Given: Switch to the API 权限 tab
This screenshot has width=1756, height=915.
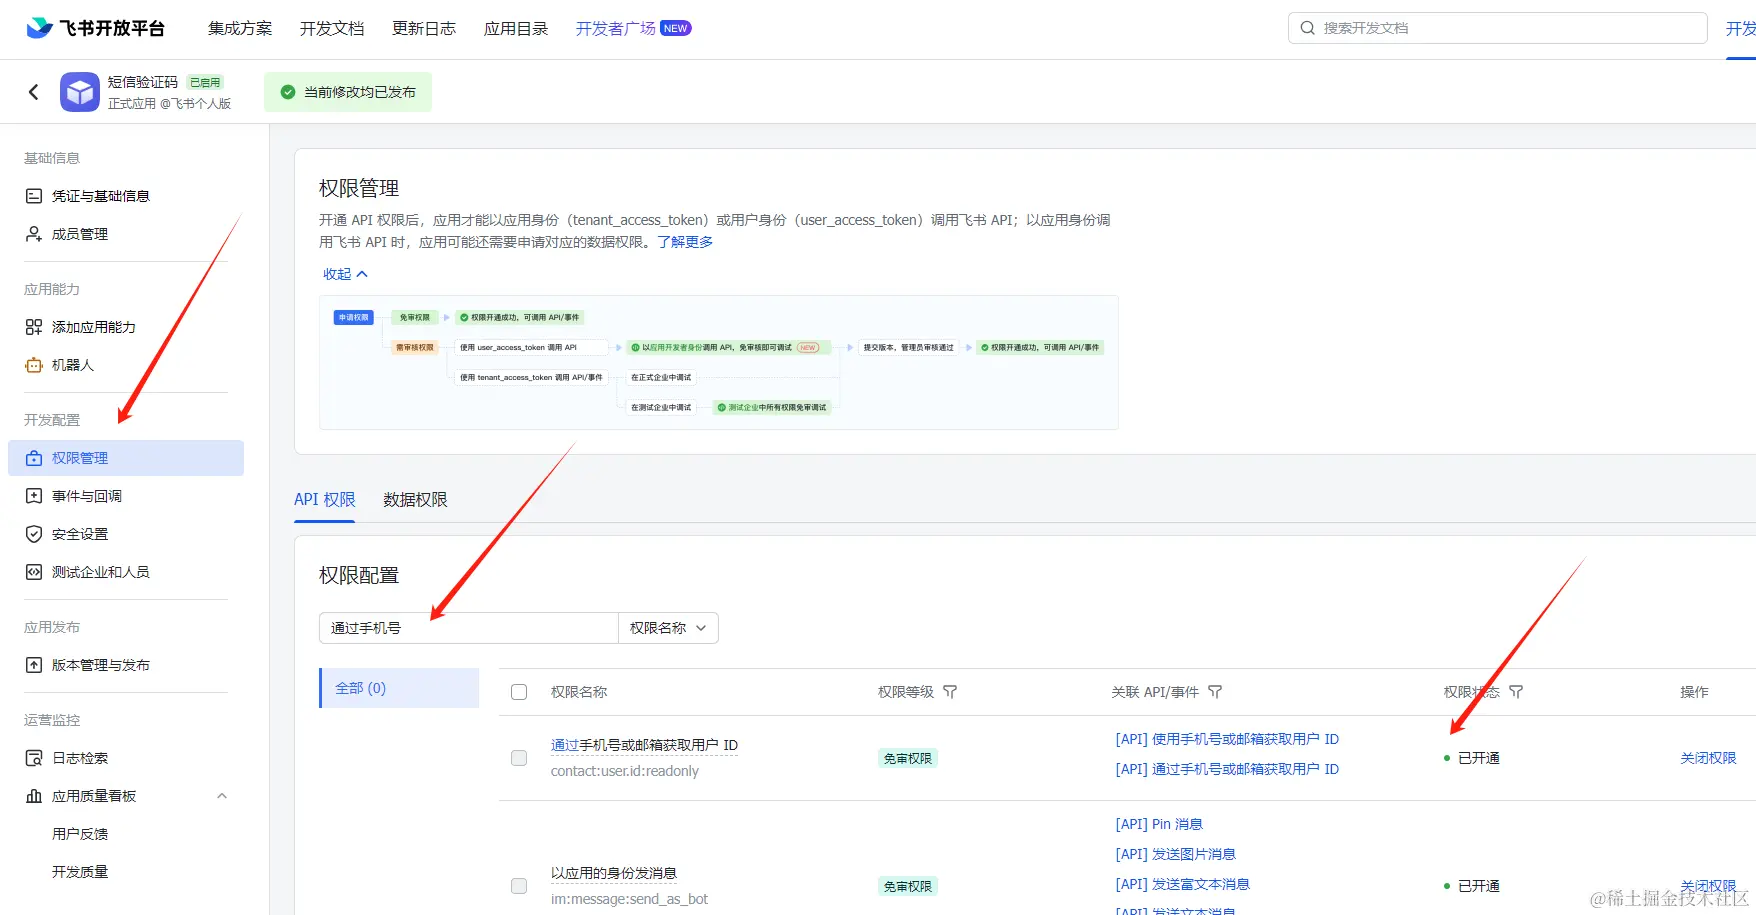Looking at the screenshot, I should pos(325,500).
